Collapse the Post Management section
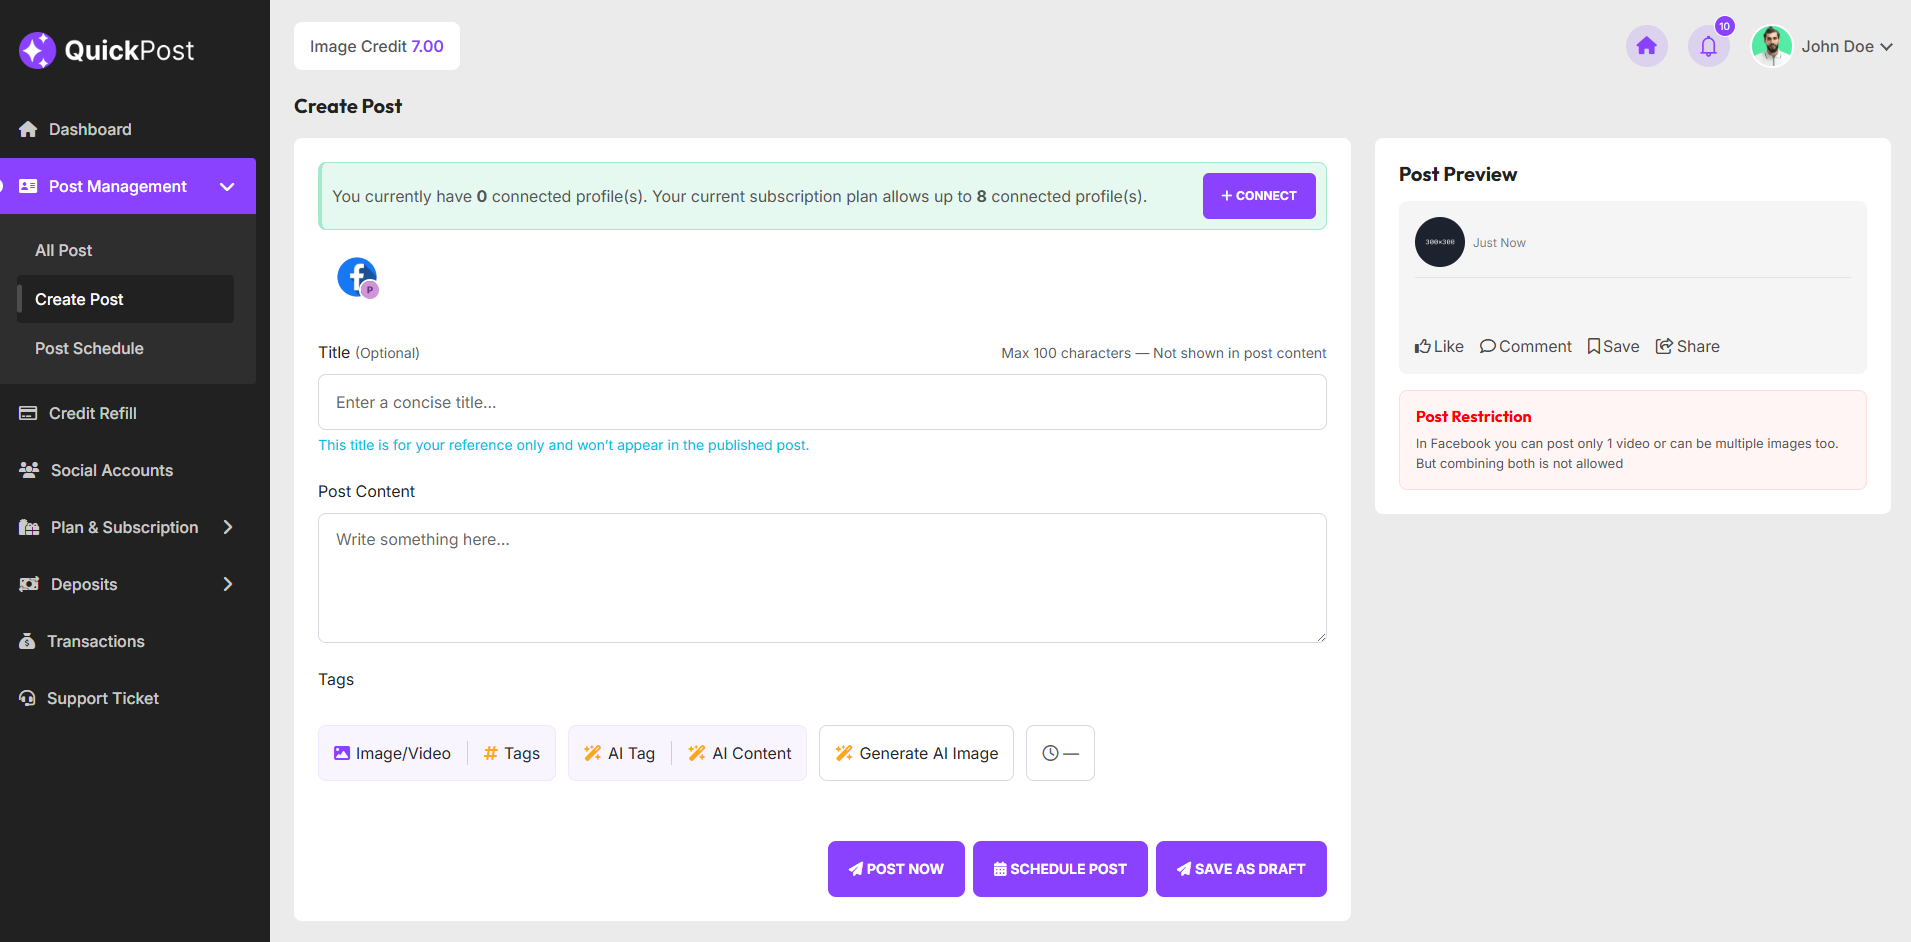 [227, 186]
